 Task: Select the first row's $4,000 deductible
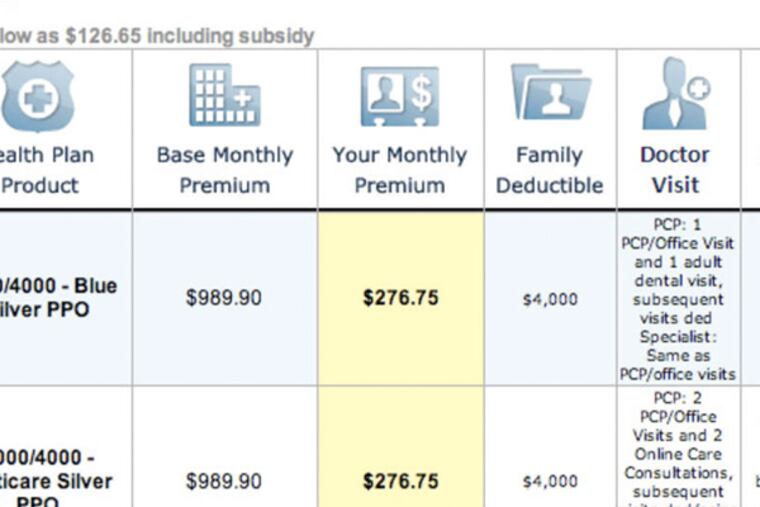pos(549,299)
